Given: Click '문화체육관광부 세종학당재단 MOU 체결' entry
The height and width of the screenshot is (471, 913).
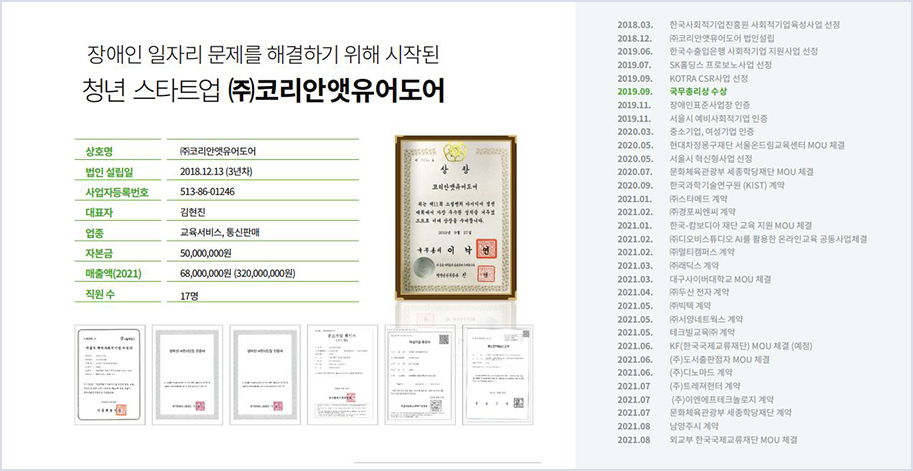Looking at the screenshot, I should [x=741, y=172].
